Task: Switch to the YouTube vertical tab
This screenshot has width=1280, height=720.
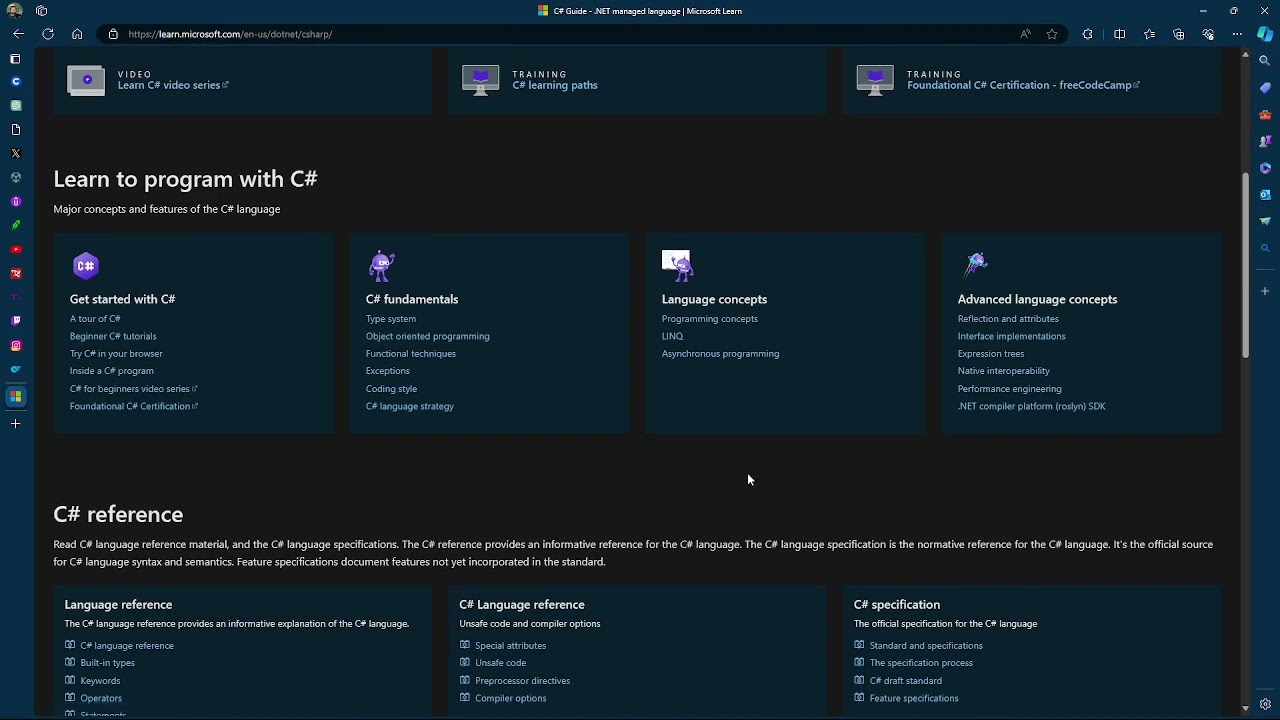Action: tap(15, 249)
